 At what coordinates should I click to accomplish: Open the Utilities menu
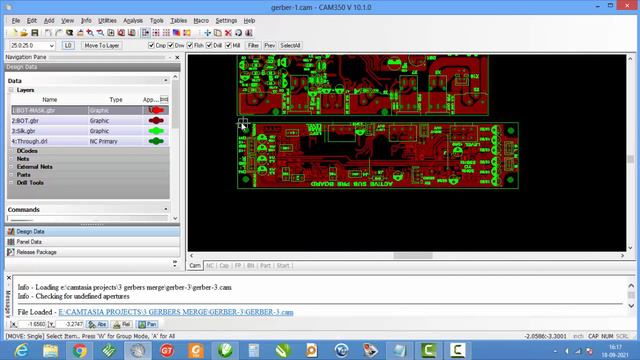(107, 20)
